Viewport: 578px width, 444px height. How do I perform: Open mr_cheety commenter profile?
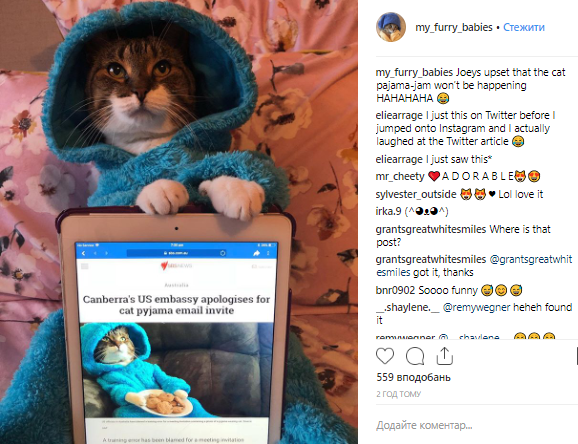[400, 177]
